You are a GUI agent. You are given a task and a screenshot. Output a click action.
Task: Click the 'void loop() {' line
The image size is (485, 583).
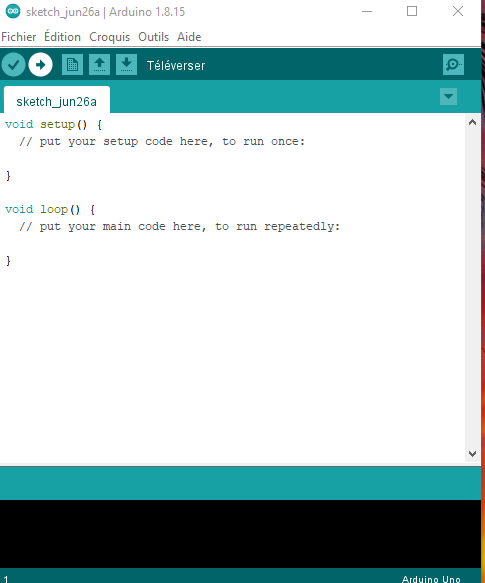50,210
